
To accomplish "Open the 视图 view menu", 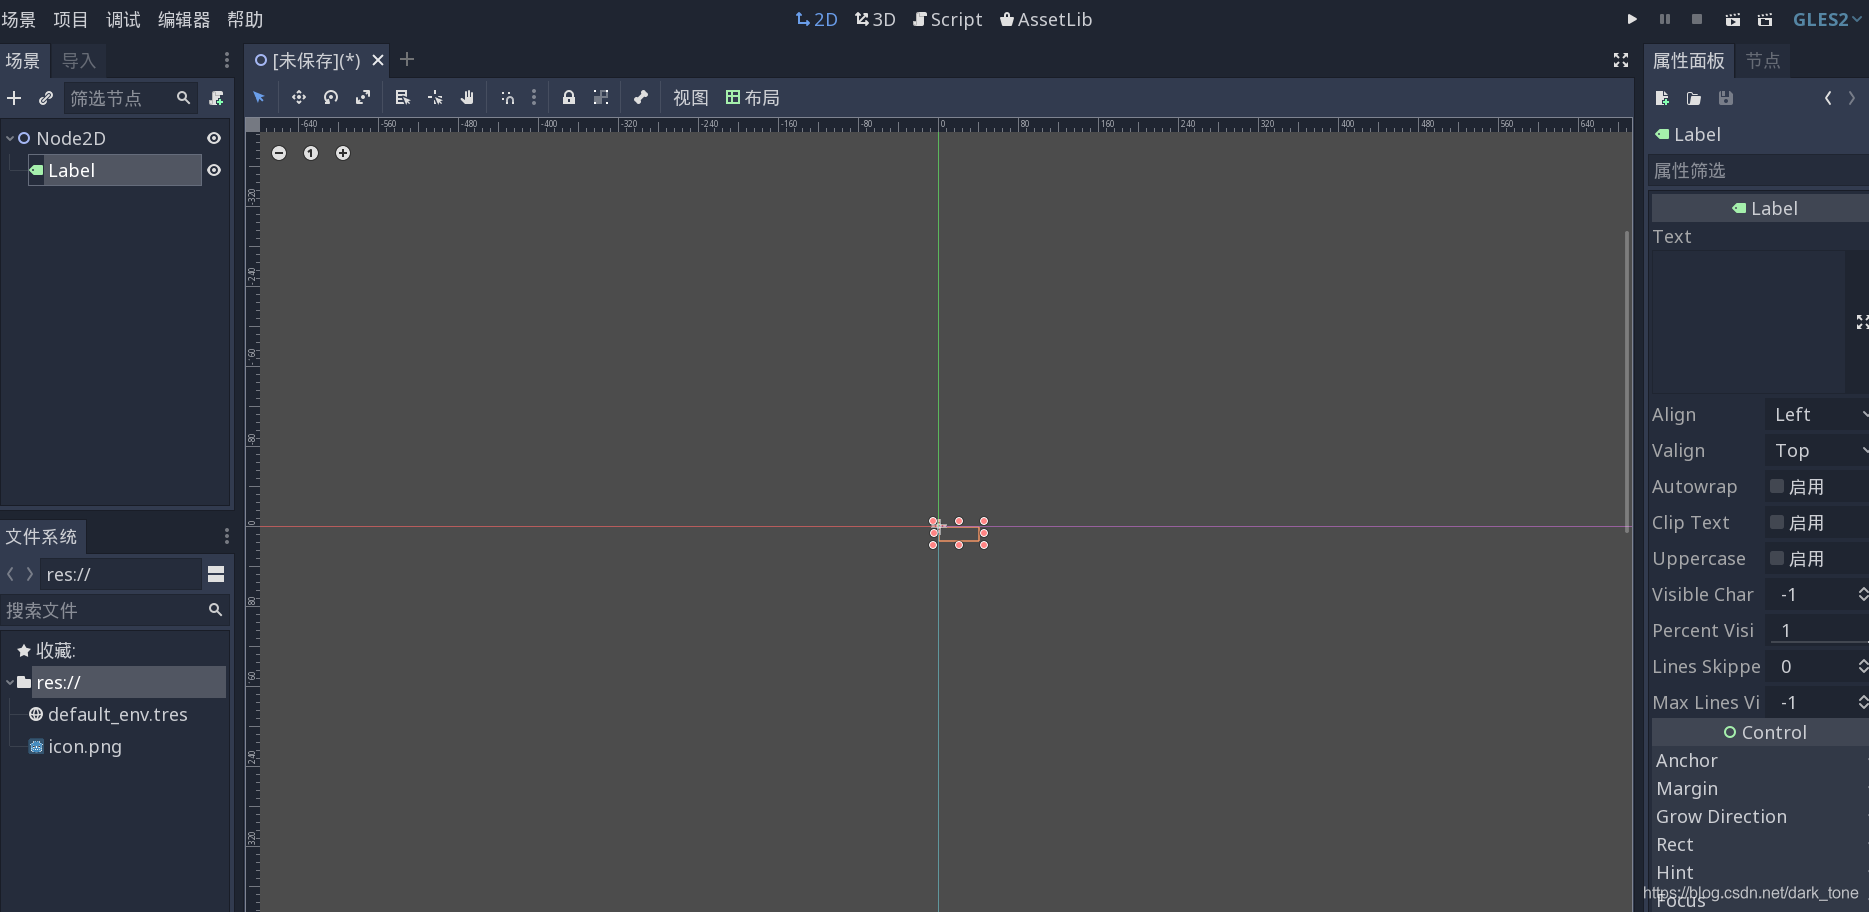I will [690, 97].
